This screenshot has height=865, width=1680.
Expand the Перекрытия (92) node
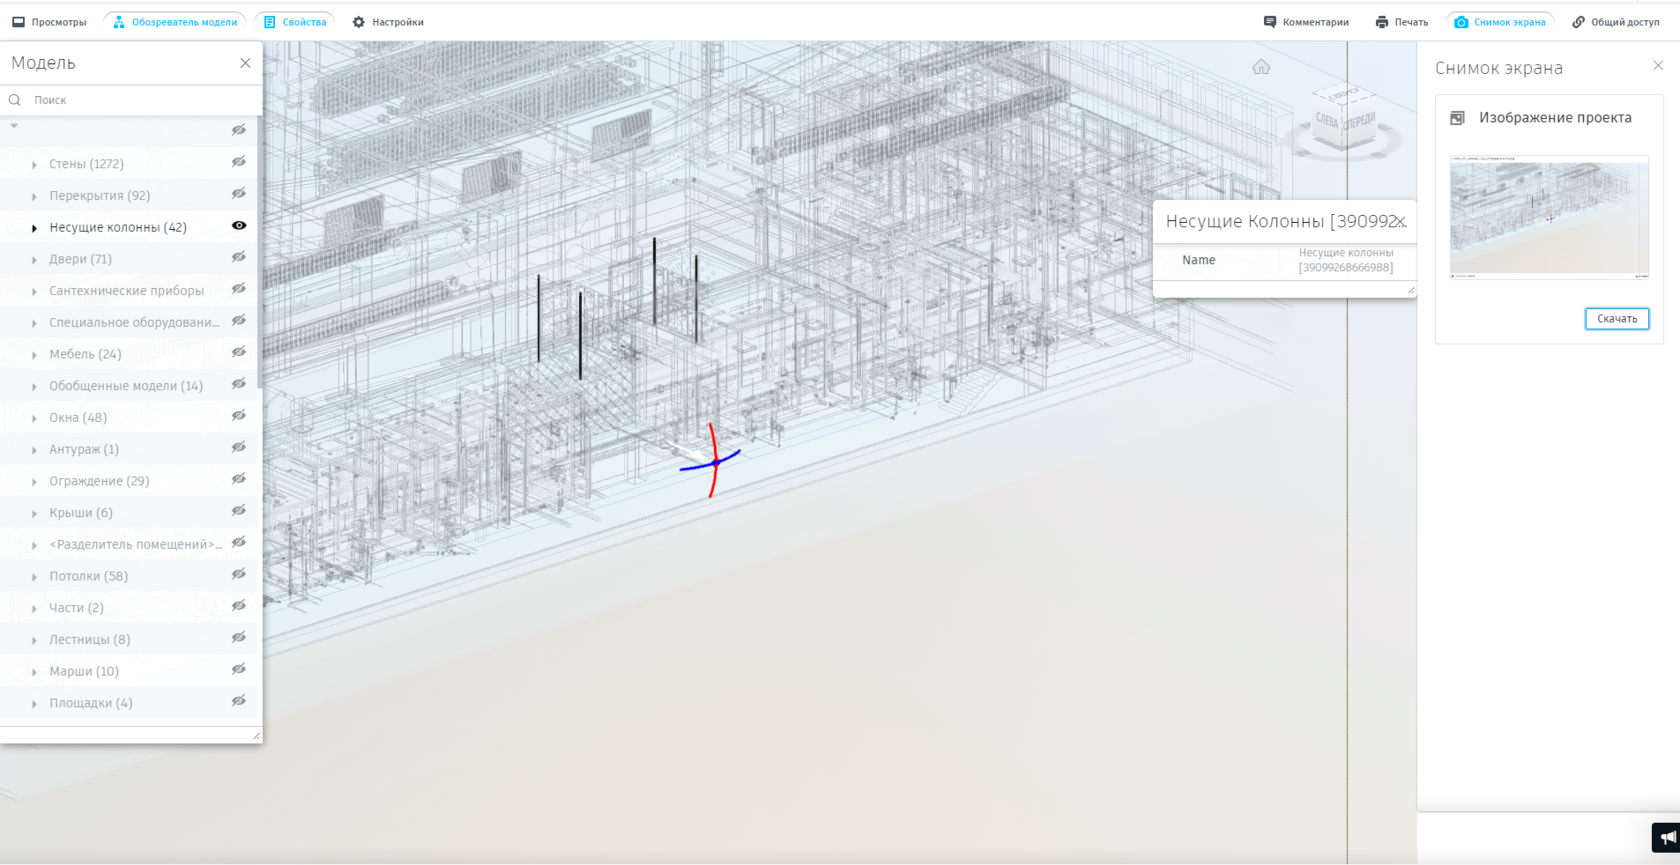[34, 197]
